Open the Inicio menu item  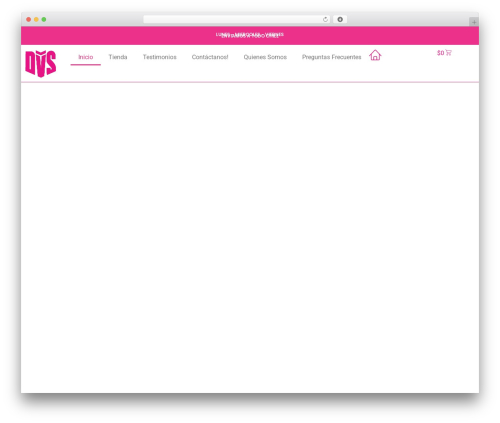[86, 57]
